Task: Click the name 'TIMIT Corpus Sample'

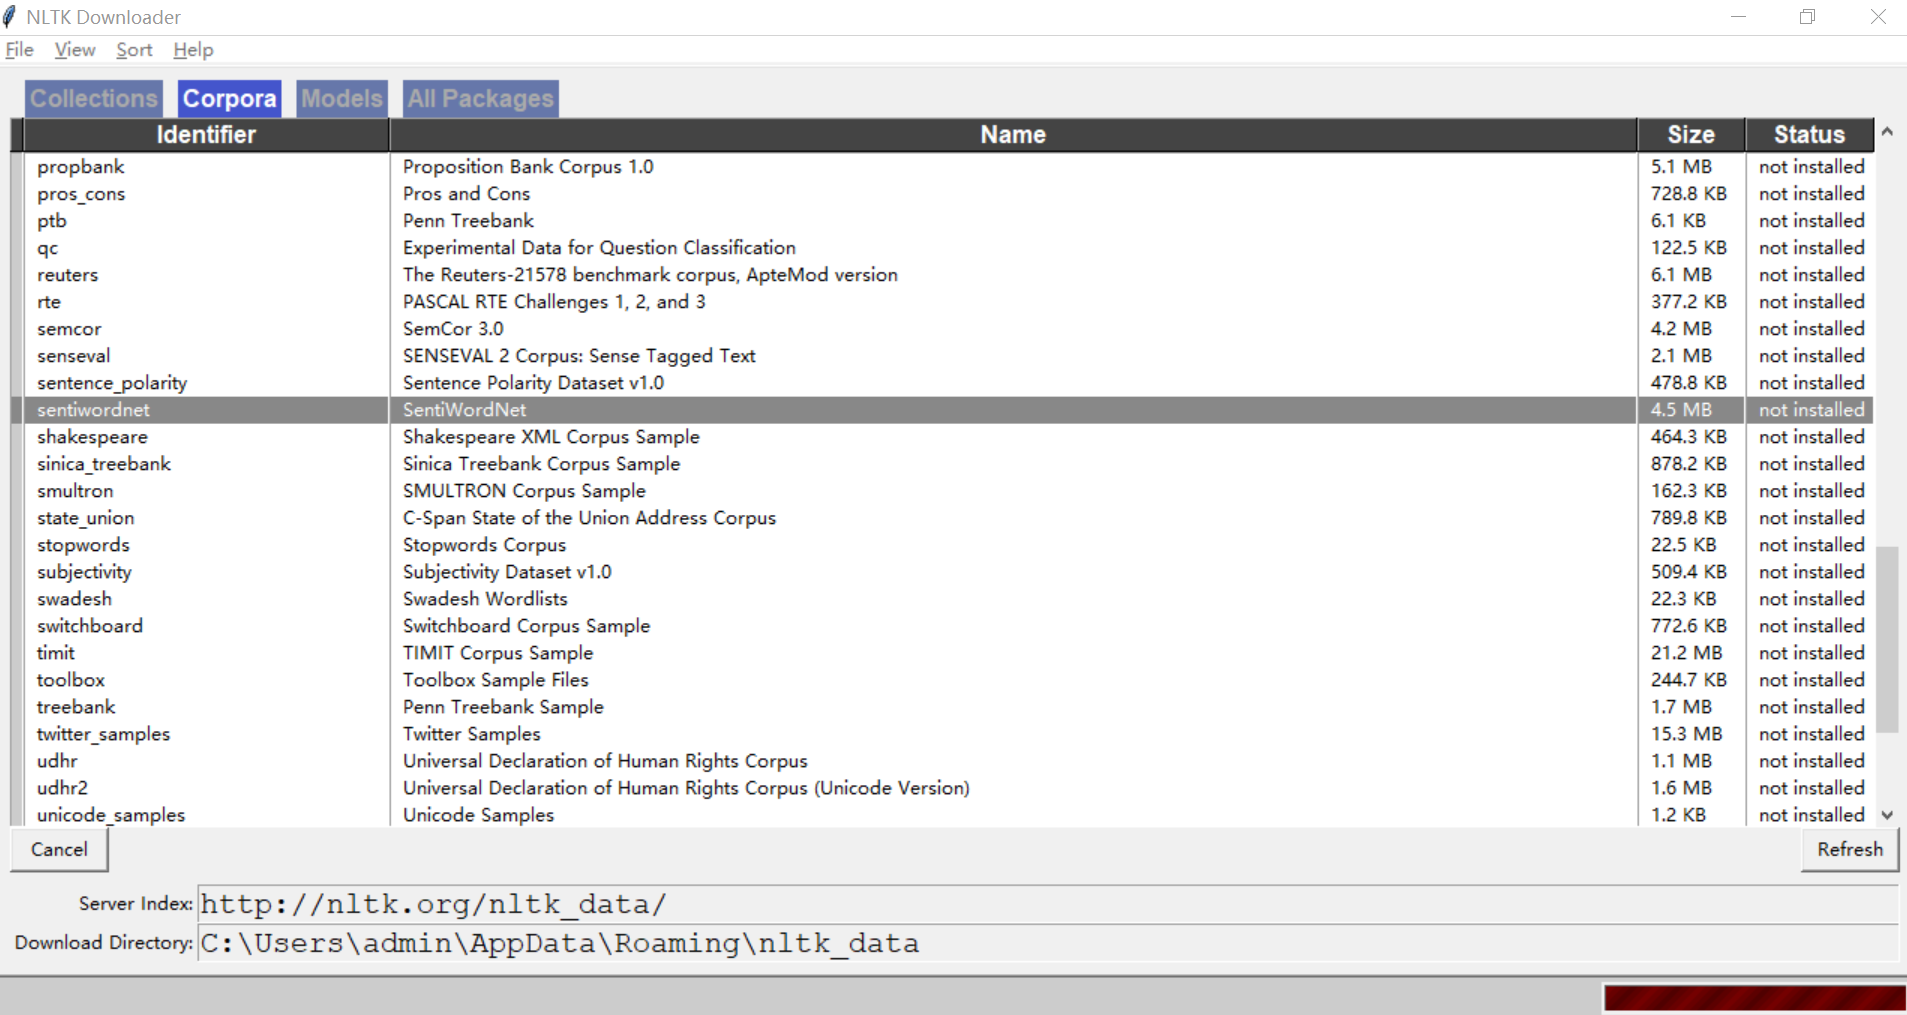Action: click(498, 653)
